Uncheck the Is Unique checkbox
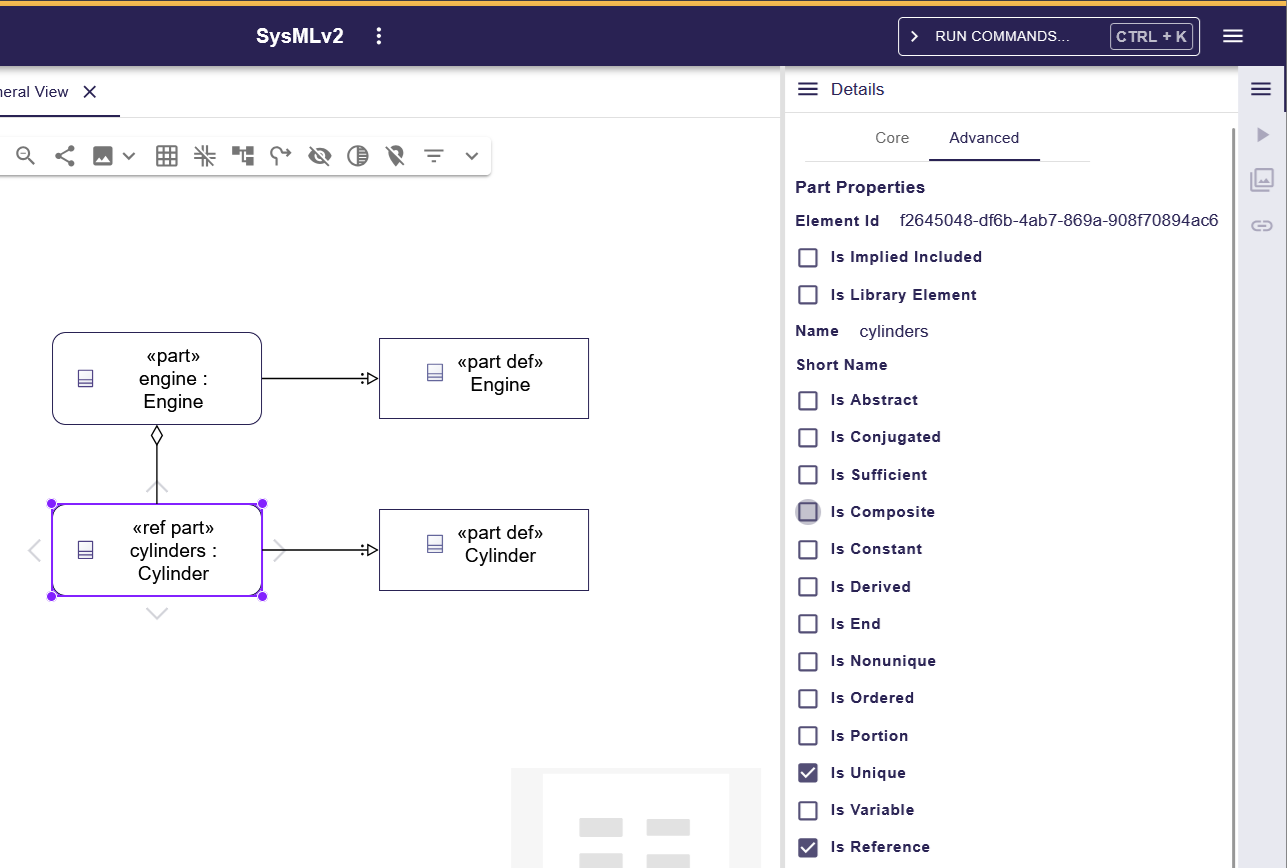The image size is (1287, 868). pos(808,773)
